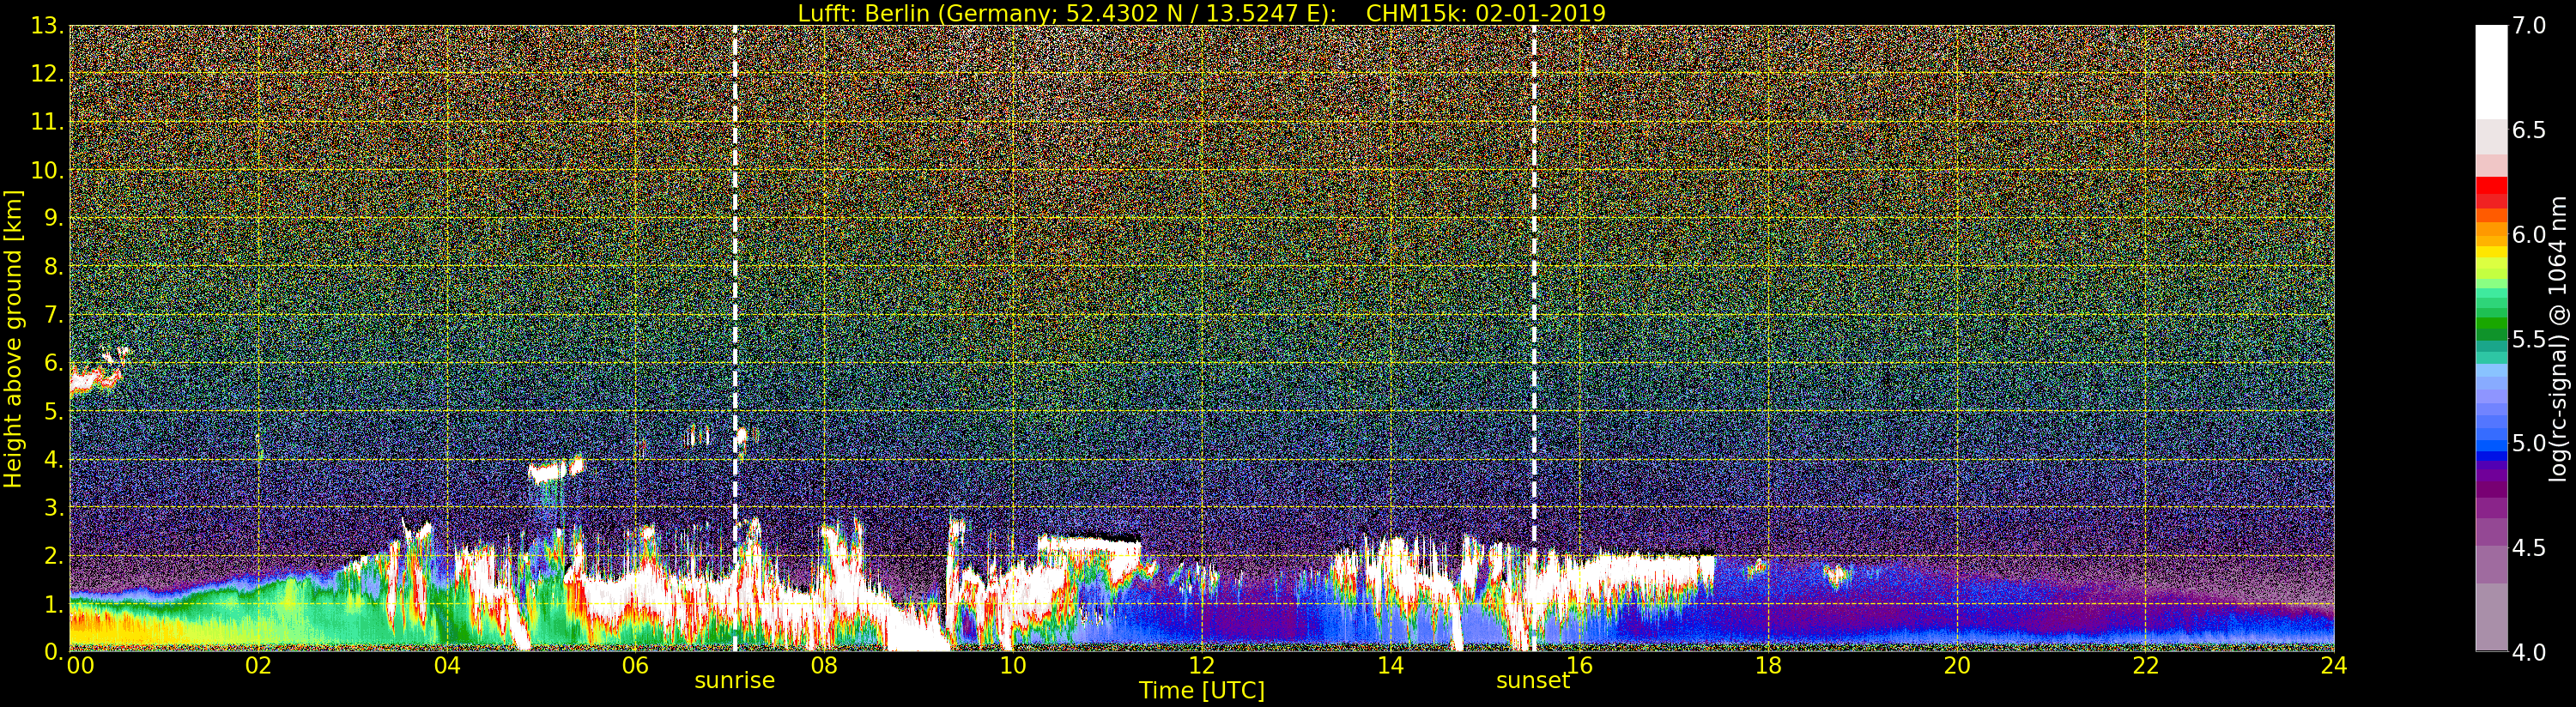This screenshot has width=2576, height=707.
Task: Click the "10." height axis tick label
Action: (47, 170)
